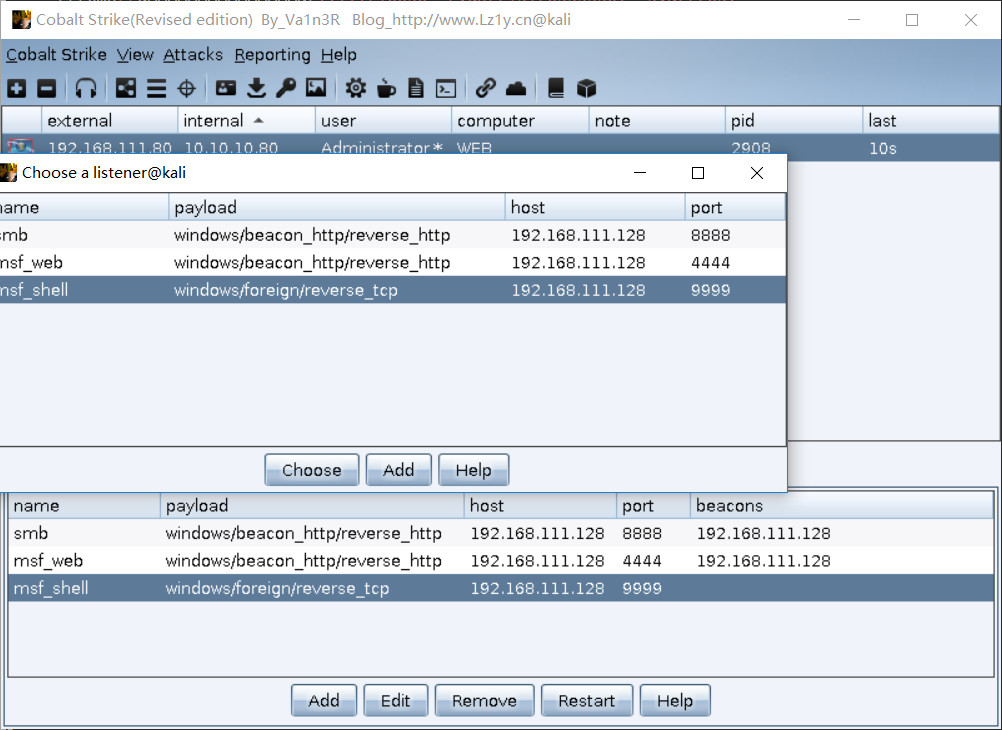The image size is (1002, 730).
Task: Sort listeners by beacons column header
Action: 842,506
